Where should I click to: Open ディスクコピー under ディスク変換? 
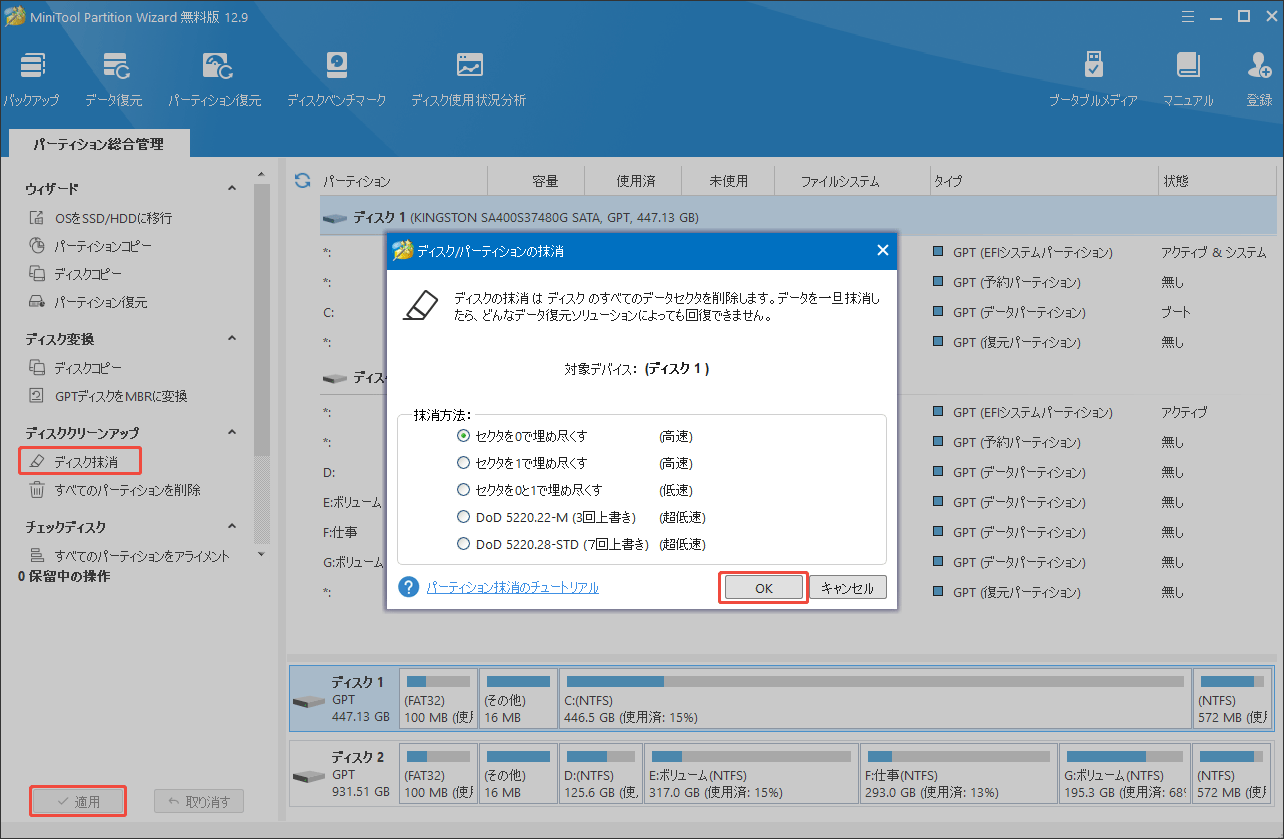76,368
